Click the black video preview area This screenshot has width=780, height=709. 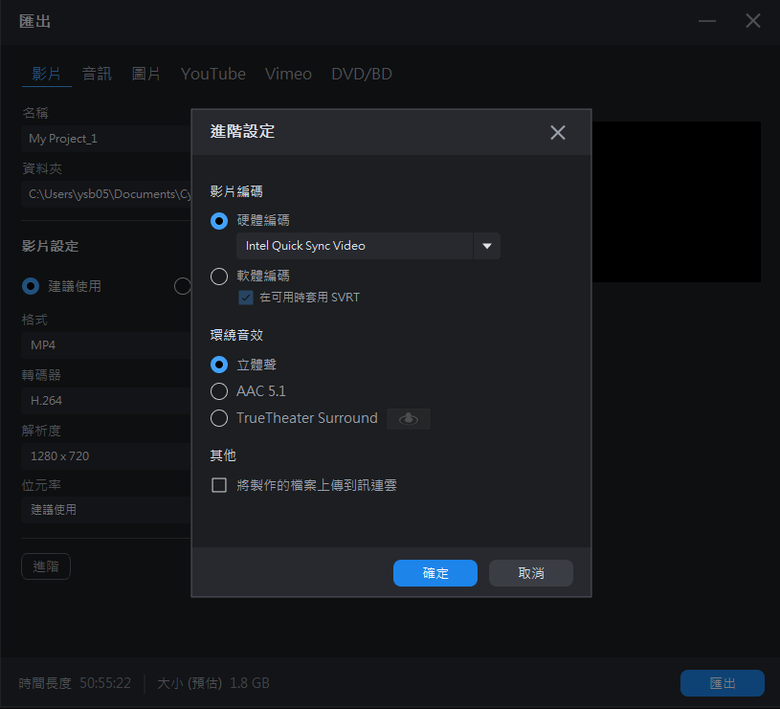[677, 202]
